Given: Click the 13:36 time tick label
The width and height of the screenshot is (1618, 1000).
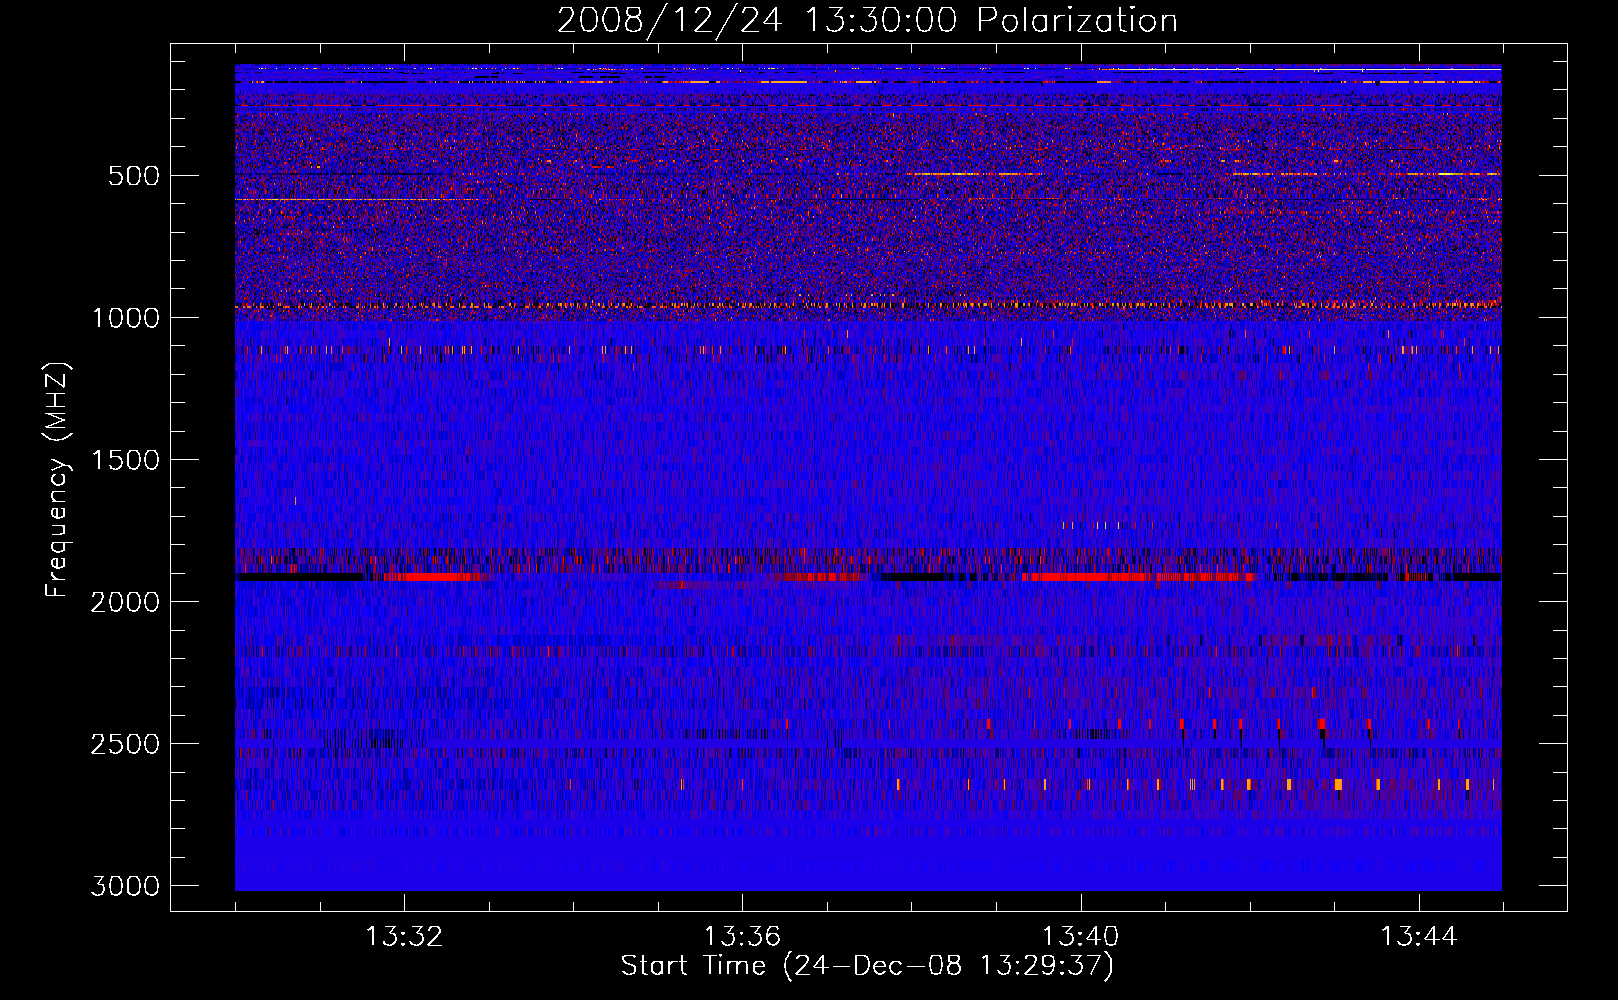Looking at the screenshot, I should pyautogui.click(x=742, y=937).
